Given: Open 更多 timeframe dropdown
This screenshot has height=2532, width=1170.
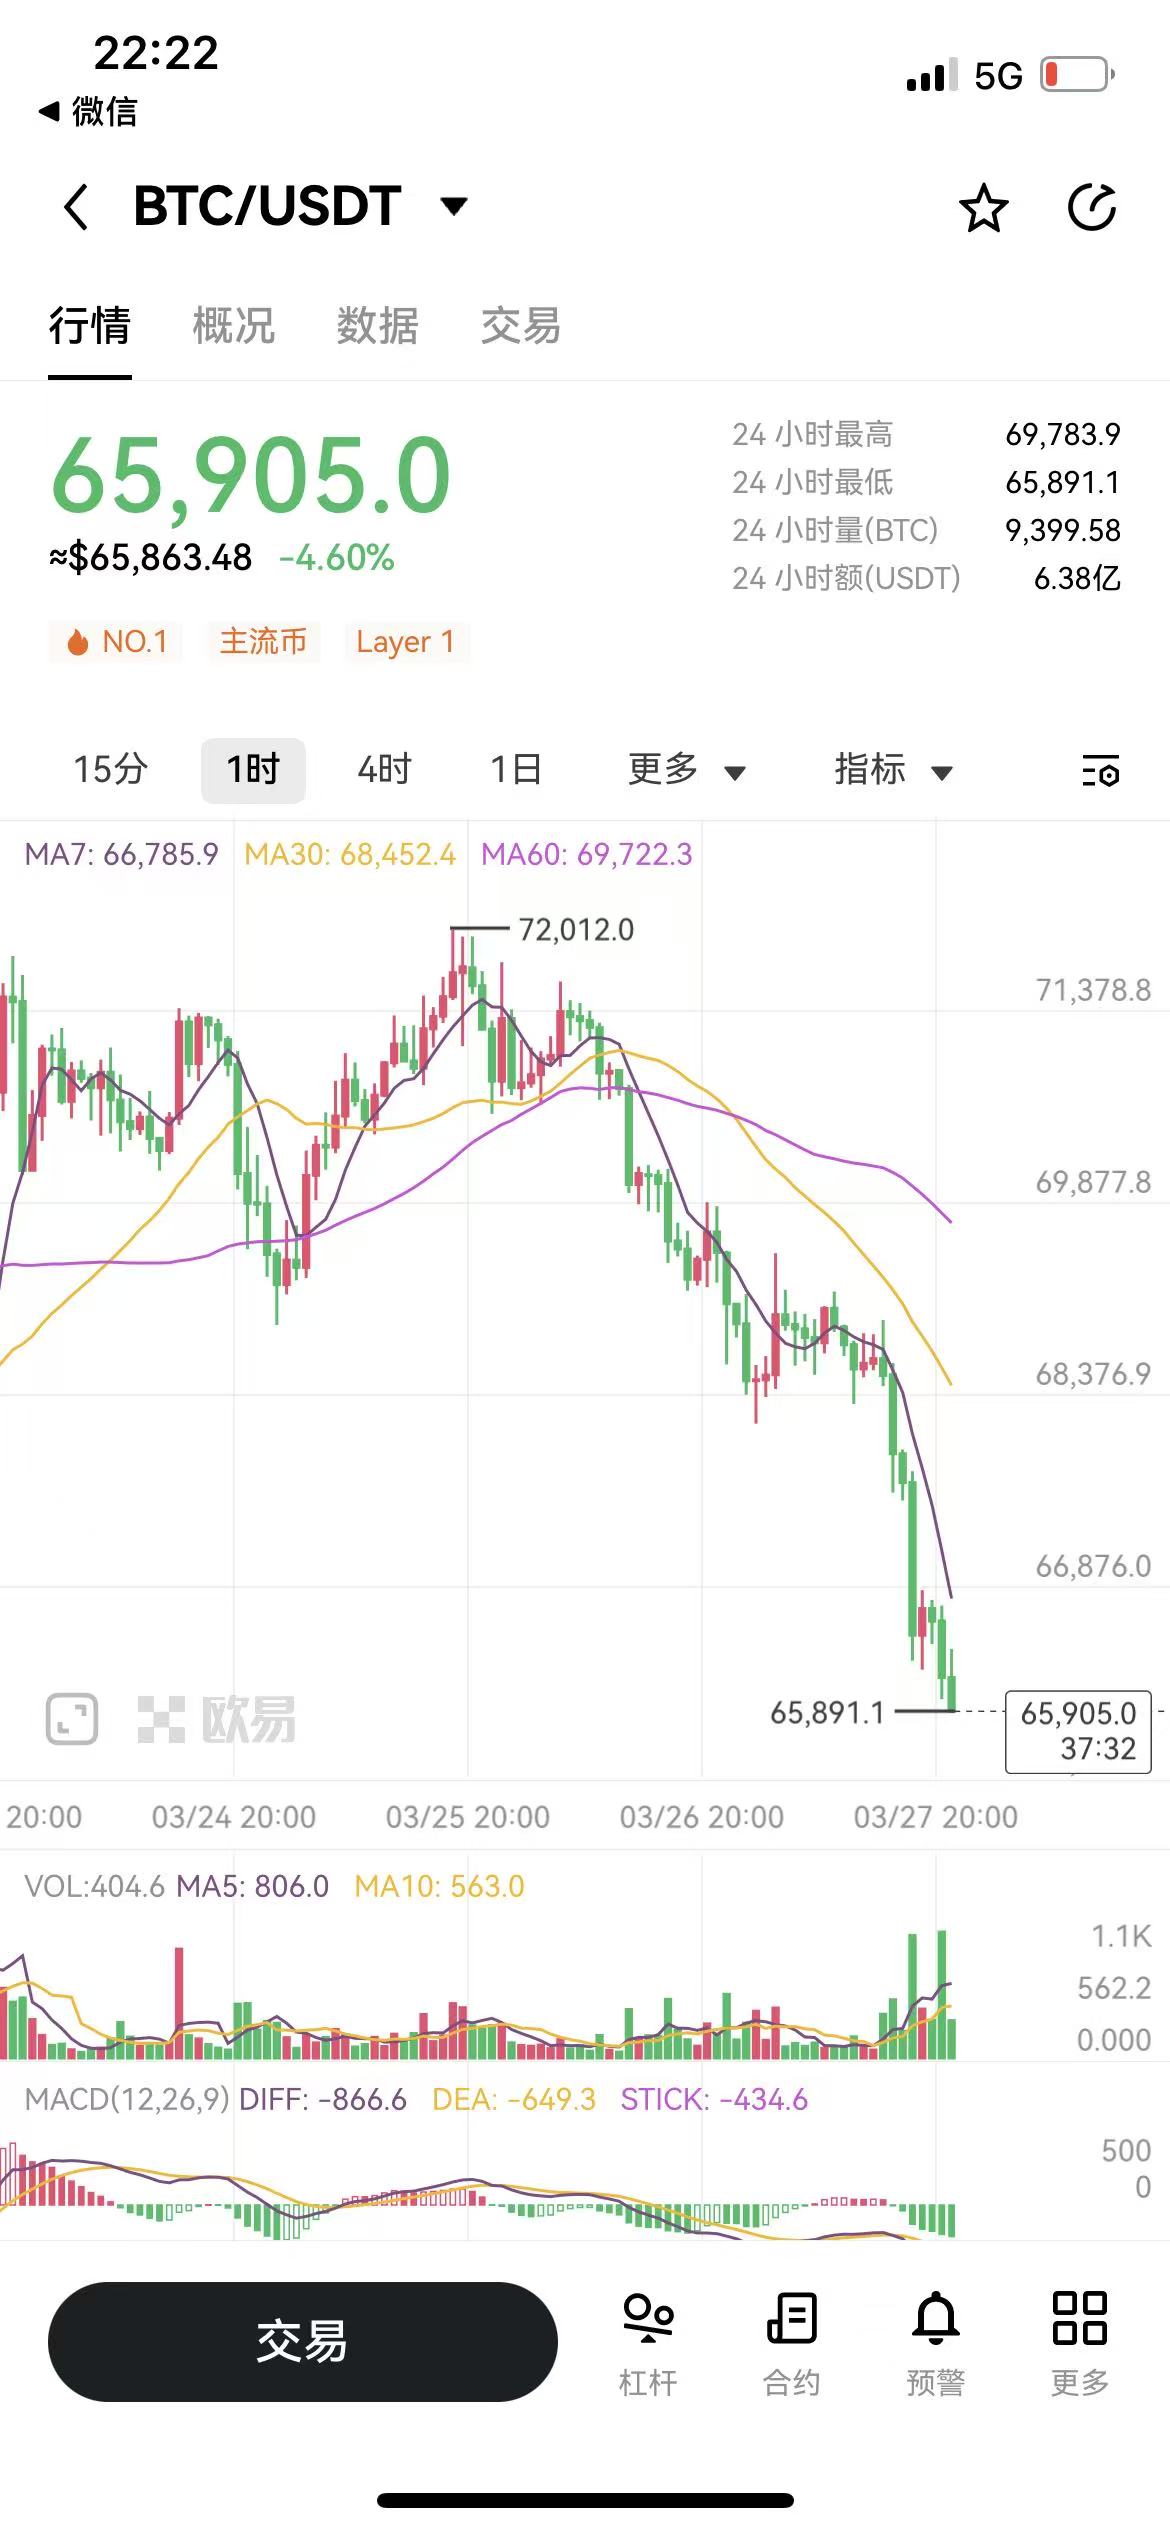Looking at the screenshot, I should coord(686,770).
